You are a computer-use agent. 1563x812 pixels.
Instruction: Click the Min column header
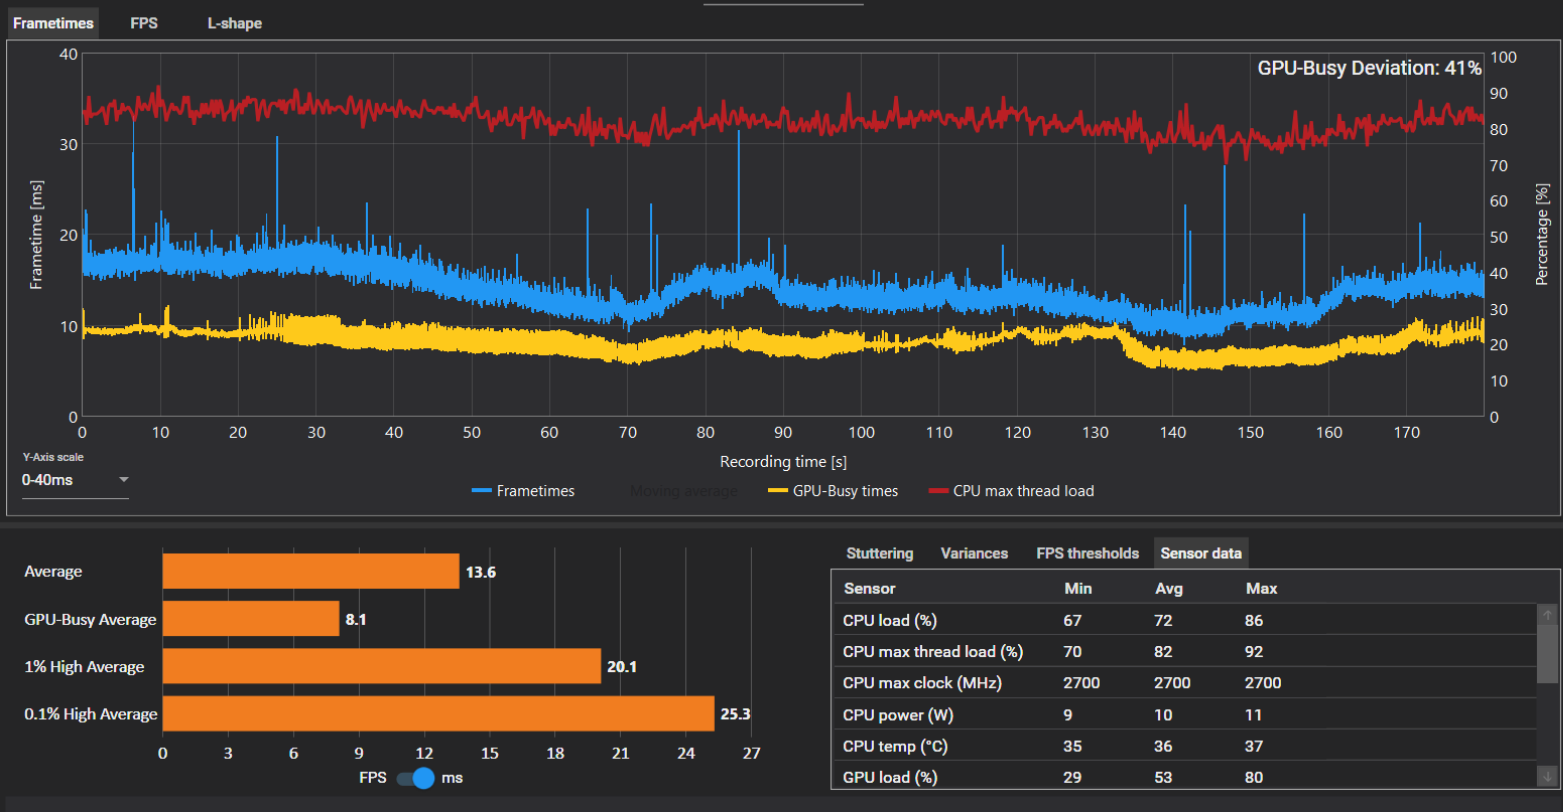(1078, 588)
